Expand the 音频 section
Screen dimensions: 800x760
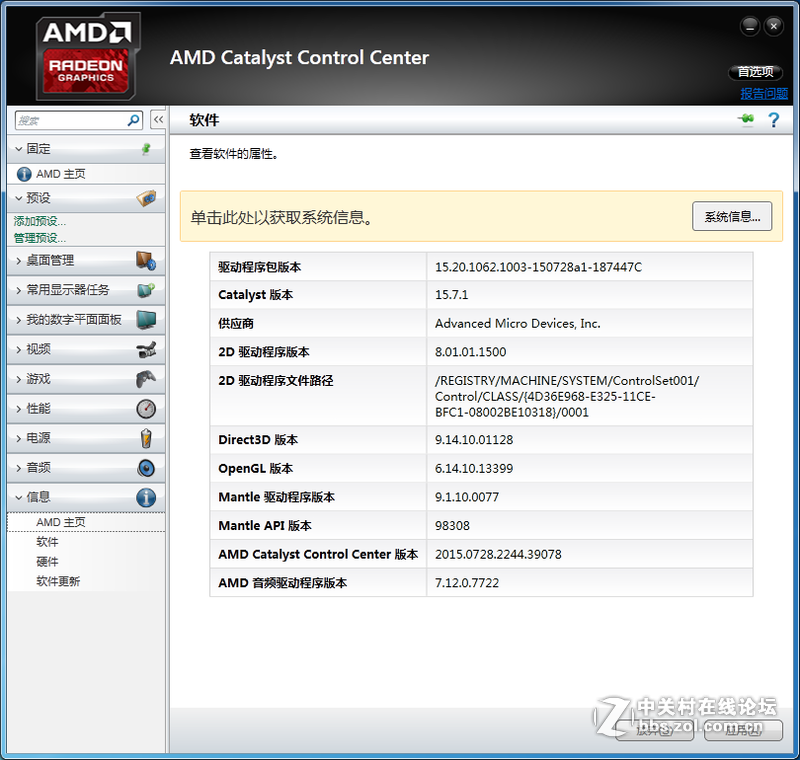point(19,468)
